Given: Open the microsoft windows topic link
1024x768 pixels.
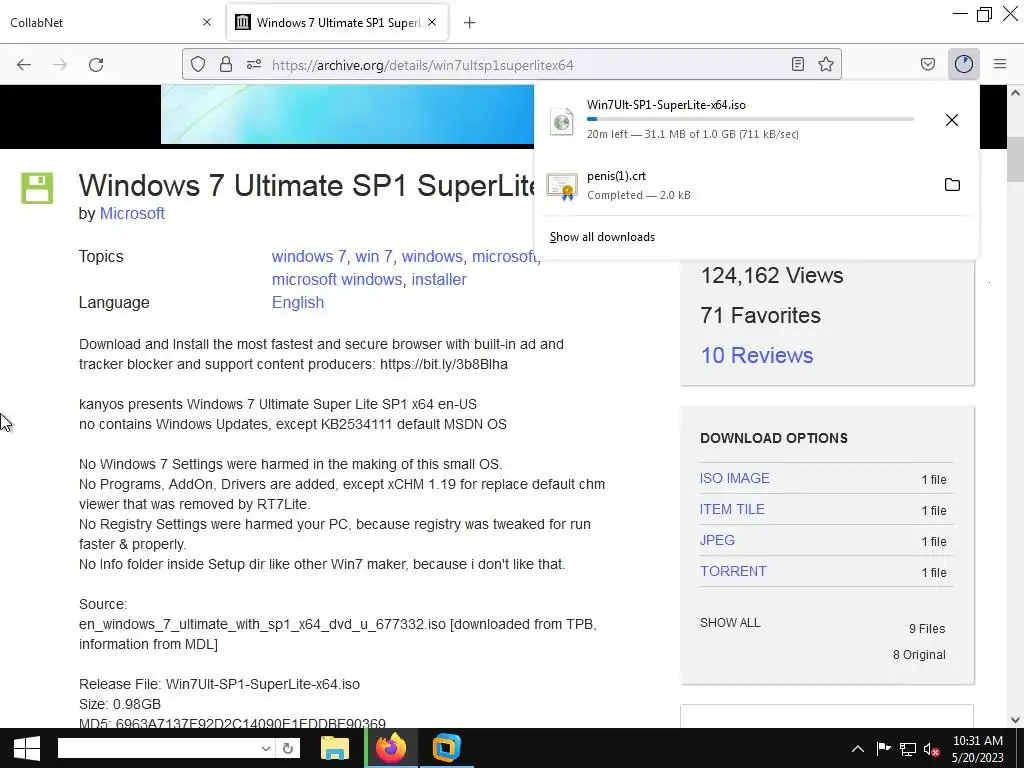Looking at the screenshot, I should [337, 280].
